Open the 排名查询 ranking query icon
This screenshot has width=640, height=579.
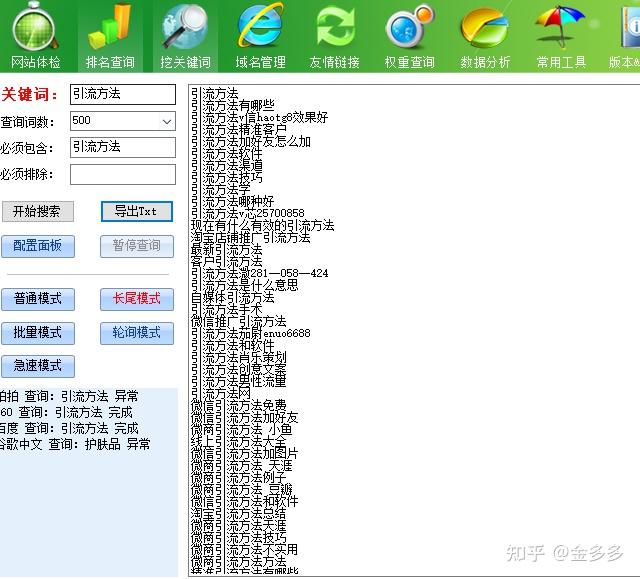(x=110, y=37)
